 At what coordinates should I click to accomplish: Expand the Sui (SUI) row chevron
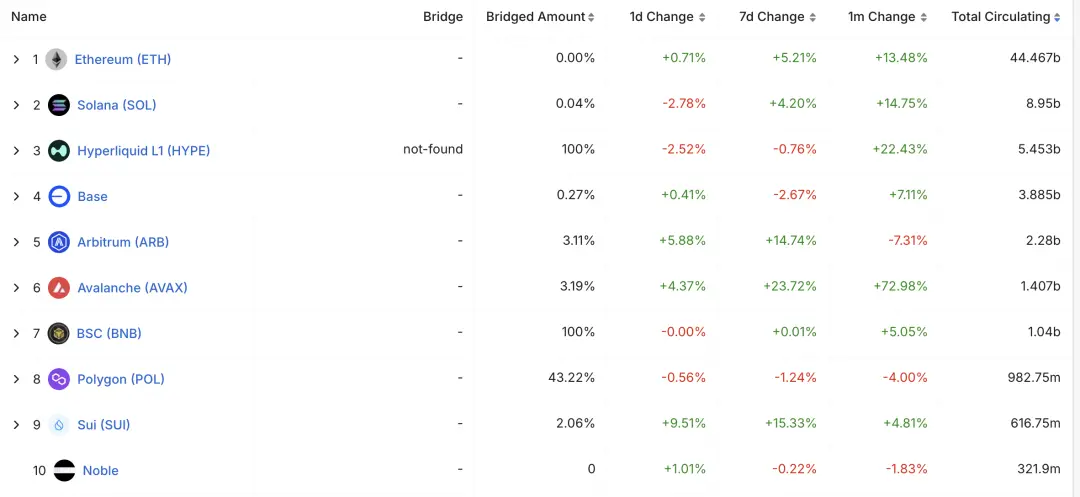17,425
